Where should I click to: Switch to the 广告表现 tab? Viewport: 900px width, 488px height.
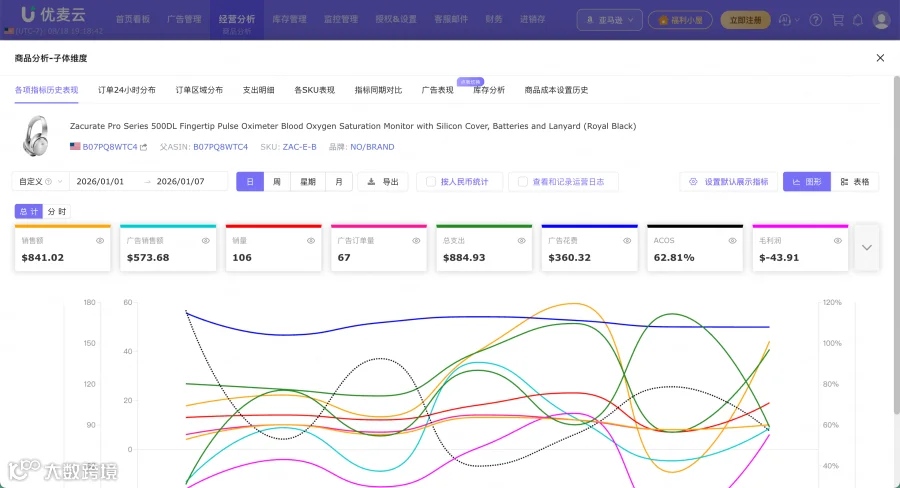coord(437,90)
